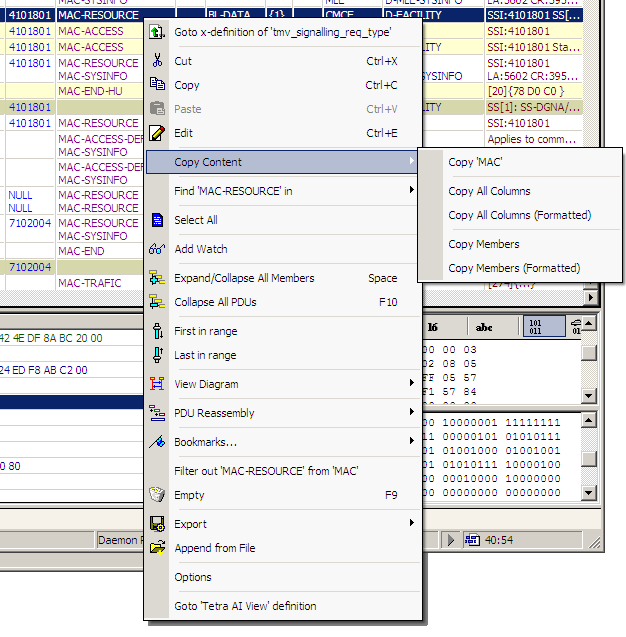Expand the Find 'MAC-RESOURCE' in submenu
This screenshot has width=626, height=637.
click(x=411, y=191)
